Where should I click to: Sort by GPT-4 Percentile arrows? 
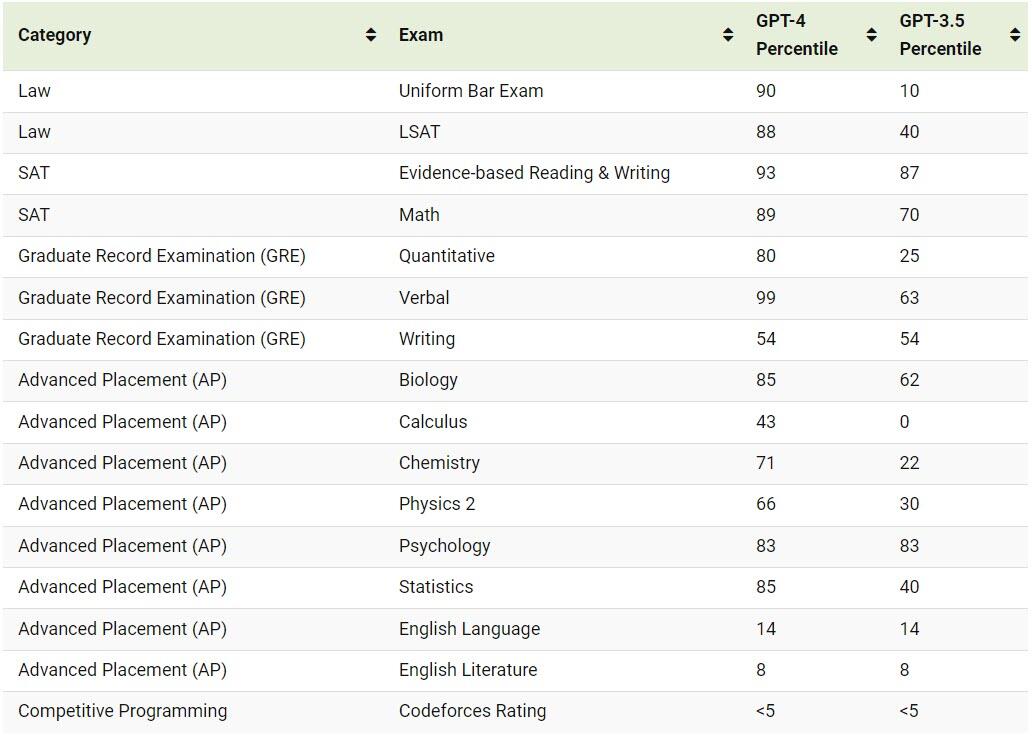click(x=871, y=35)
